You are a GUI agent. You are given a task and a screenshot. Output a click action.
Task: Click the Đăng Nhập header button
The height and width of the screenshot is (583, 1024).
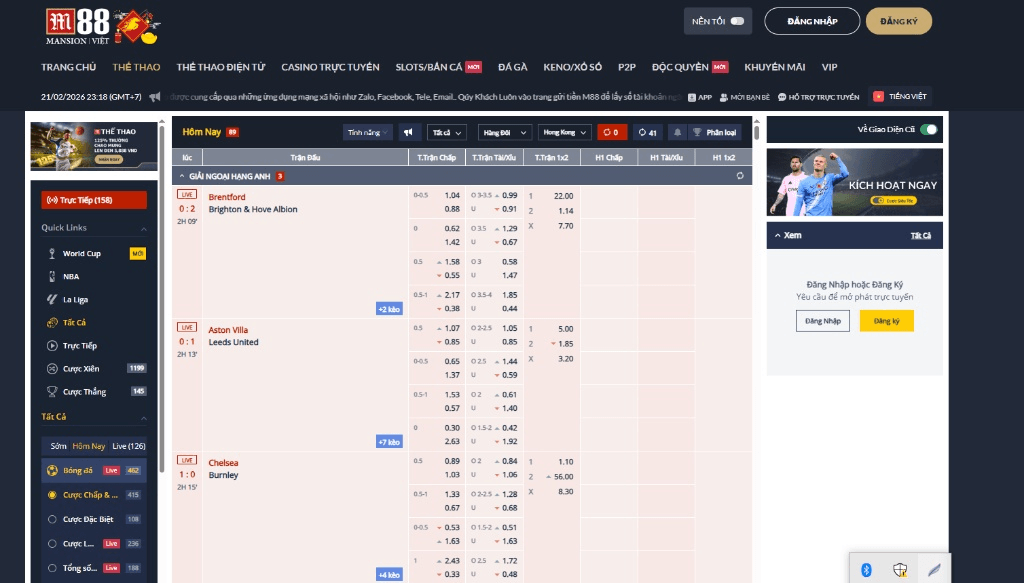(x=812, y=21)
